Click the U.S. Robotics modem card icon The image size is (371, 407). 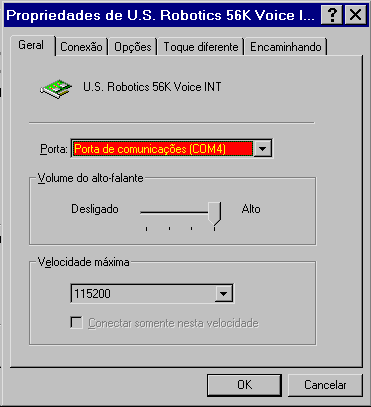56,89
